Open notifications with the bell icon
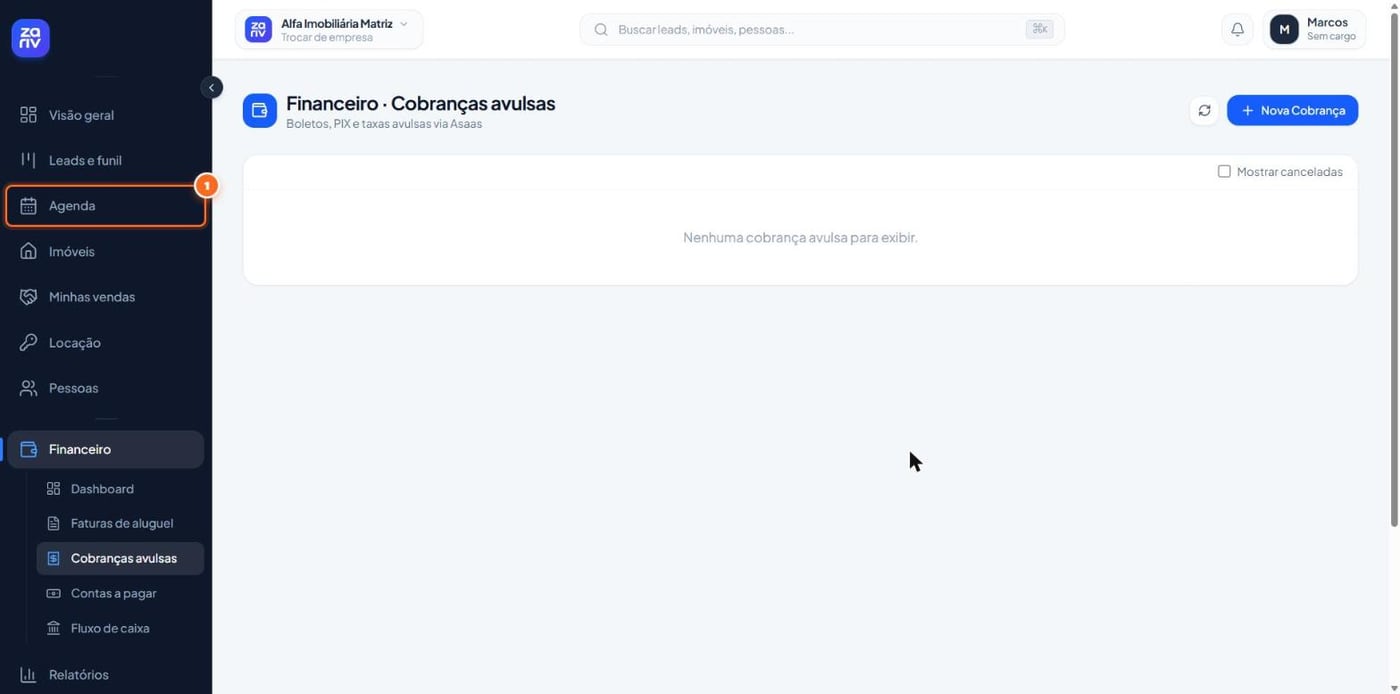The height and width of the screenshot is (694, 1400). click(x=1237, y=29)
